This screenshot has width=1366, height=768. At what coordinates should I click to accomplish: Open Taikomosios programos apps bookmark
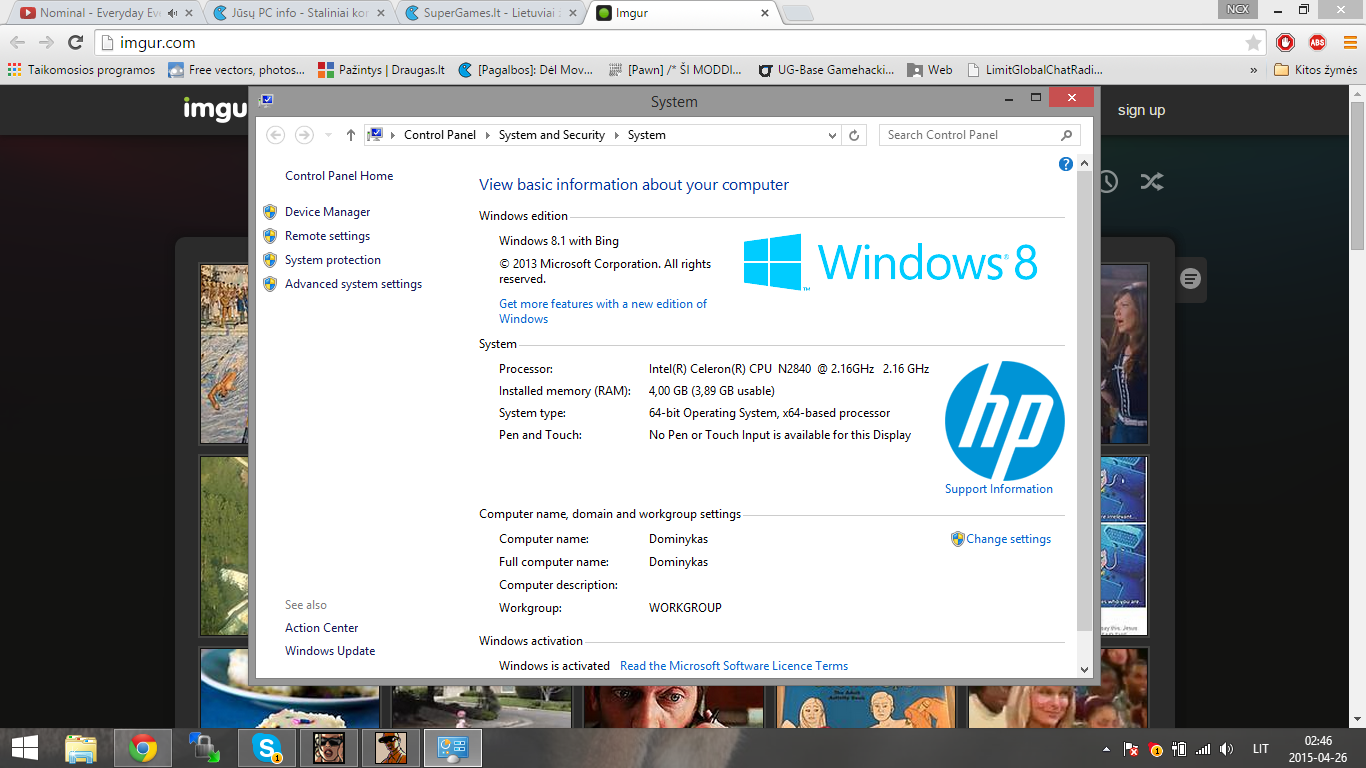click(x=81, y=70)
